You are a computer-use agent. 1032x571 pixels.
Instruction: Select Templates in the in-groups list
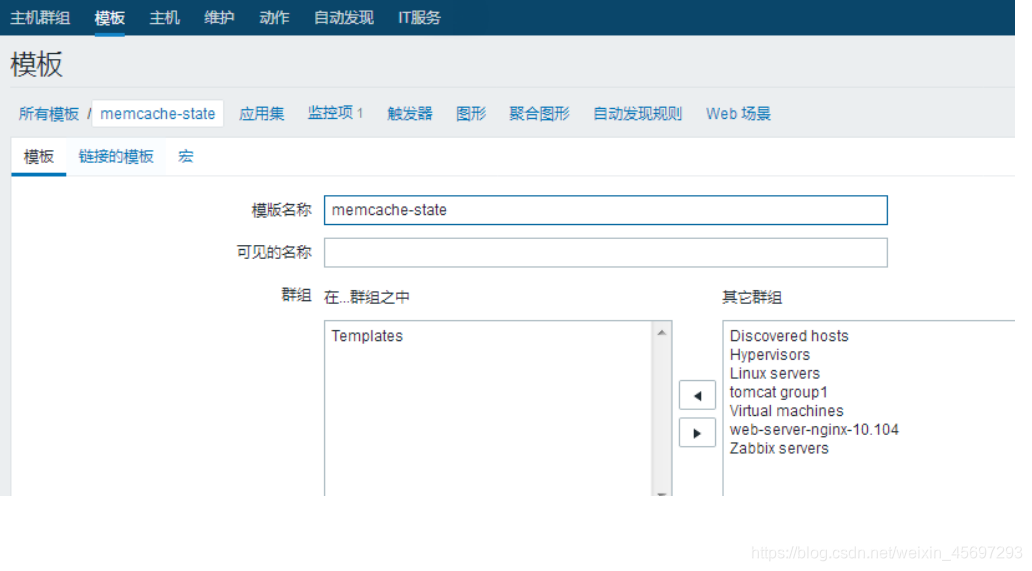point(367,336)
